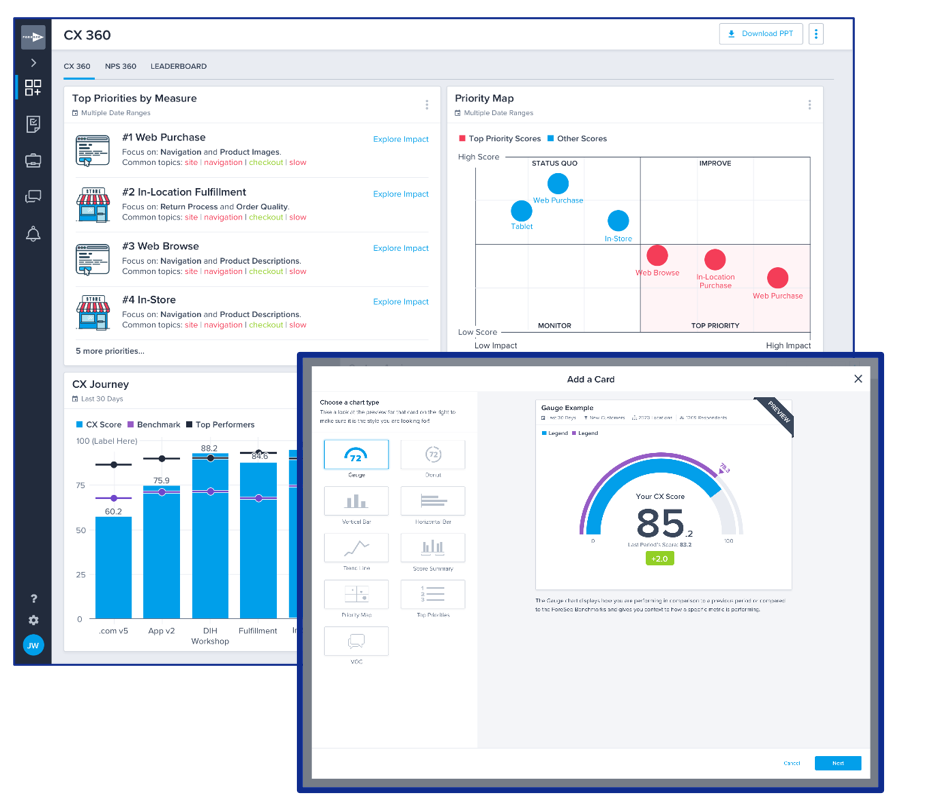Screen dimensions: 941x797
Task: Click the Download PPT button
Action: (x=760, y=34)
